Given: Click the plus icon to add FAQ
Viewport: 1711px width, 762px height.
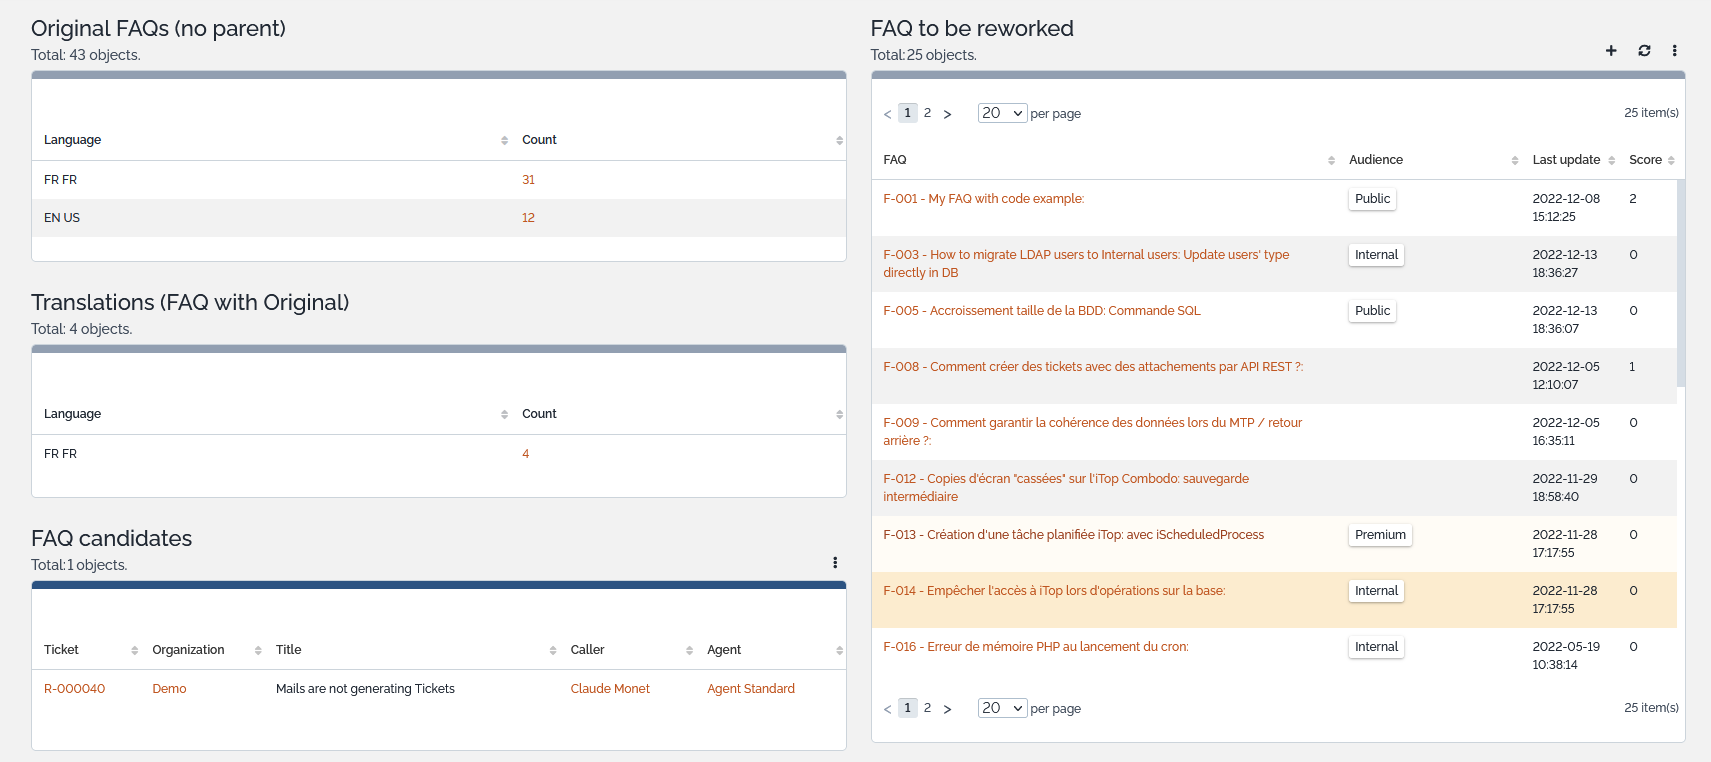Looking at the screenshot, I should pos(1611,51).
